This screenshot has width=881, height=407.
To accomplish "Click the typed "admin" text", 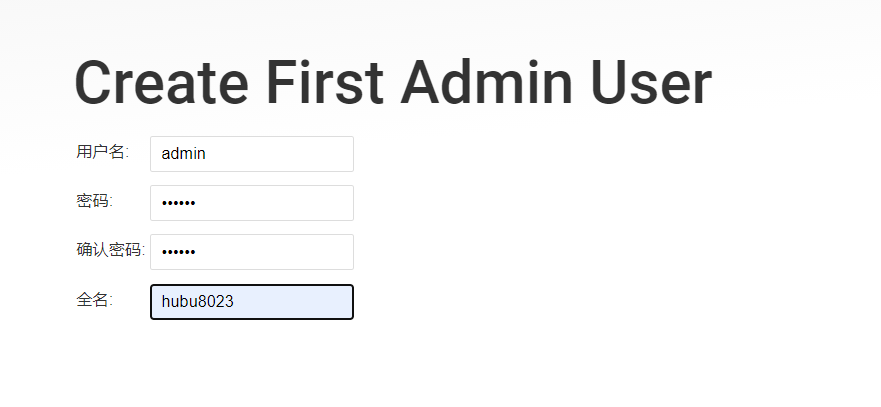I will pyautogui.click(x=183, y=154).
